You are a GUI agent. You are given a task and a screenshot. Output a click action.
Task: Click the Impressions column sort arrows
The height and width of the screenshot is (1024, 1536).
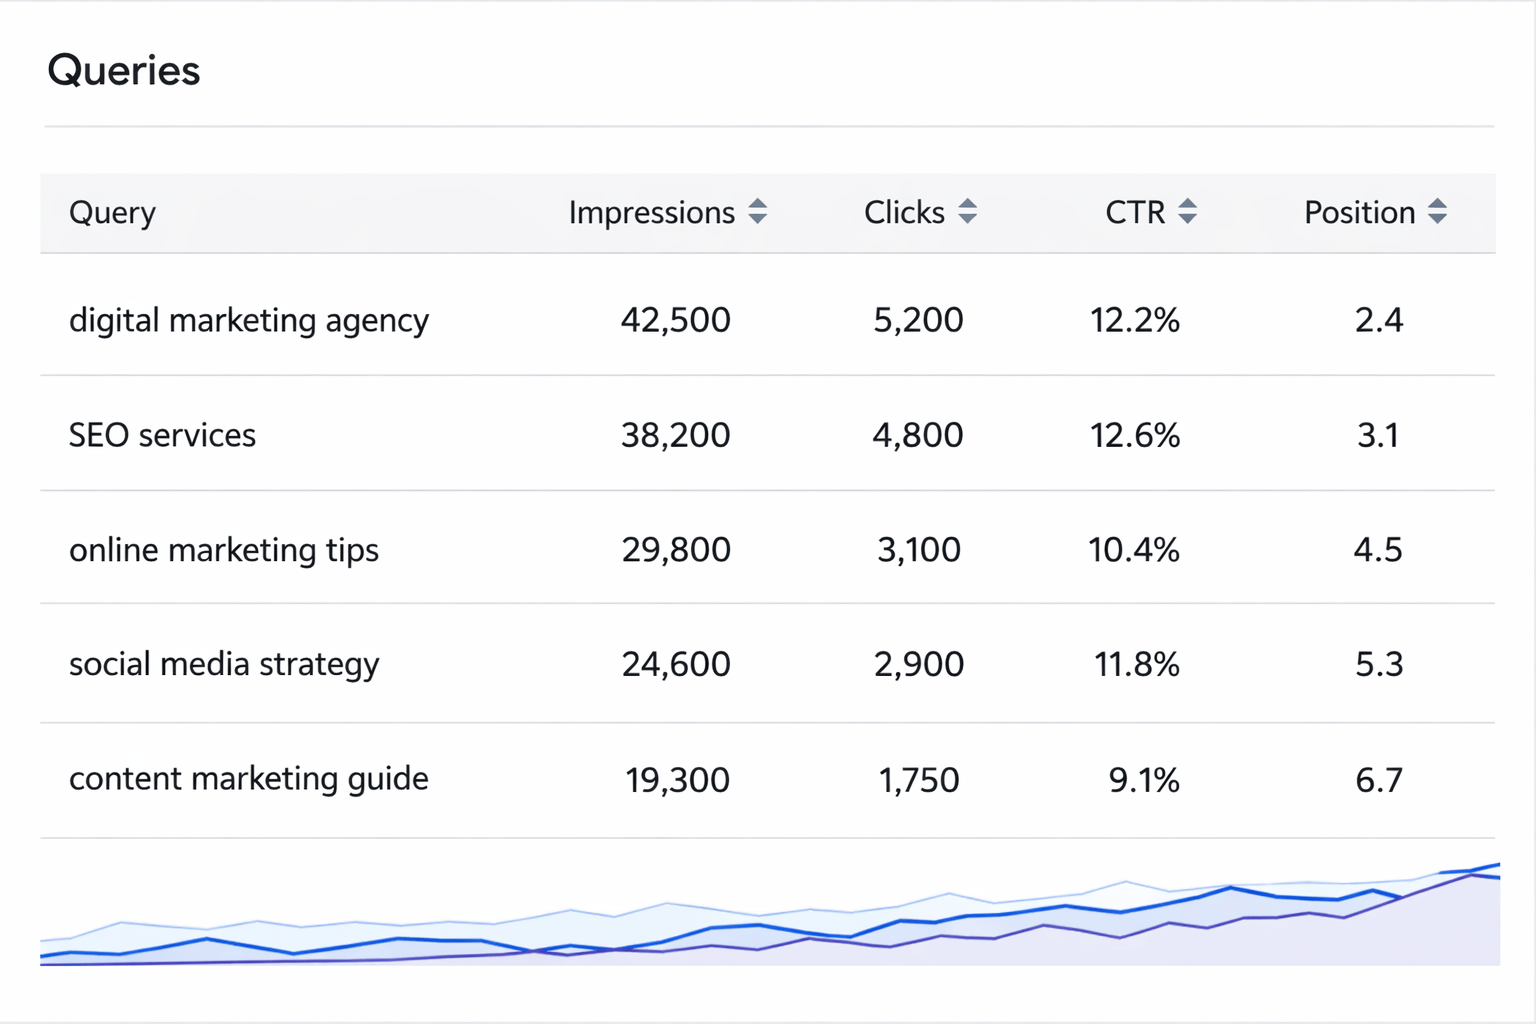point(758,212)
